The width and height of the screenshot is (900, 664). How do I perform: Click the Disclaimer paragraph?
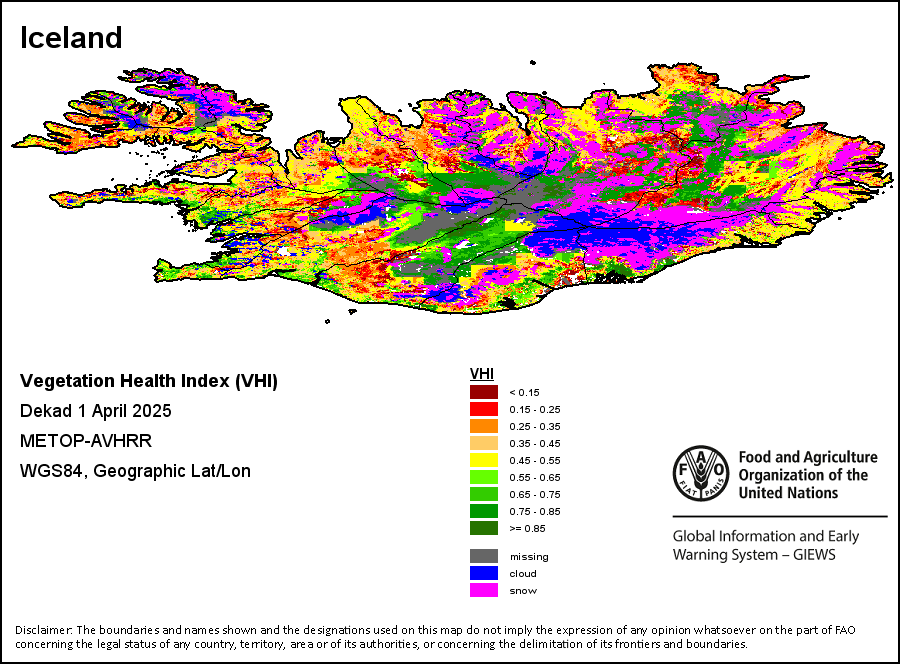pyautogui.click(x=435, y=637)
